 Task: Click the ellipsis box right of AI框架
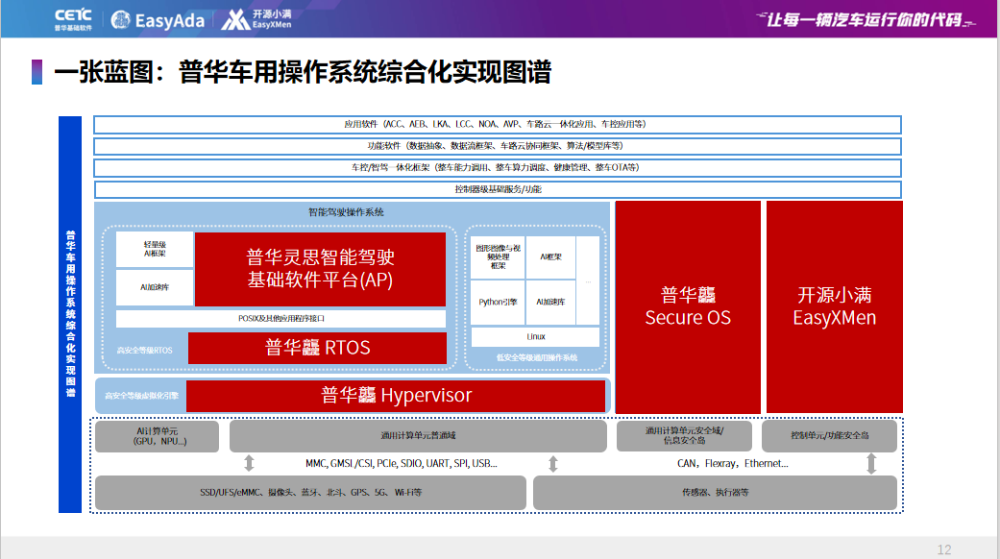[588, 280]
